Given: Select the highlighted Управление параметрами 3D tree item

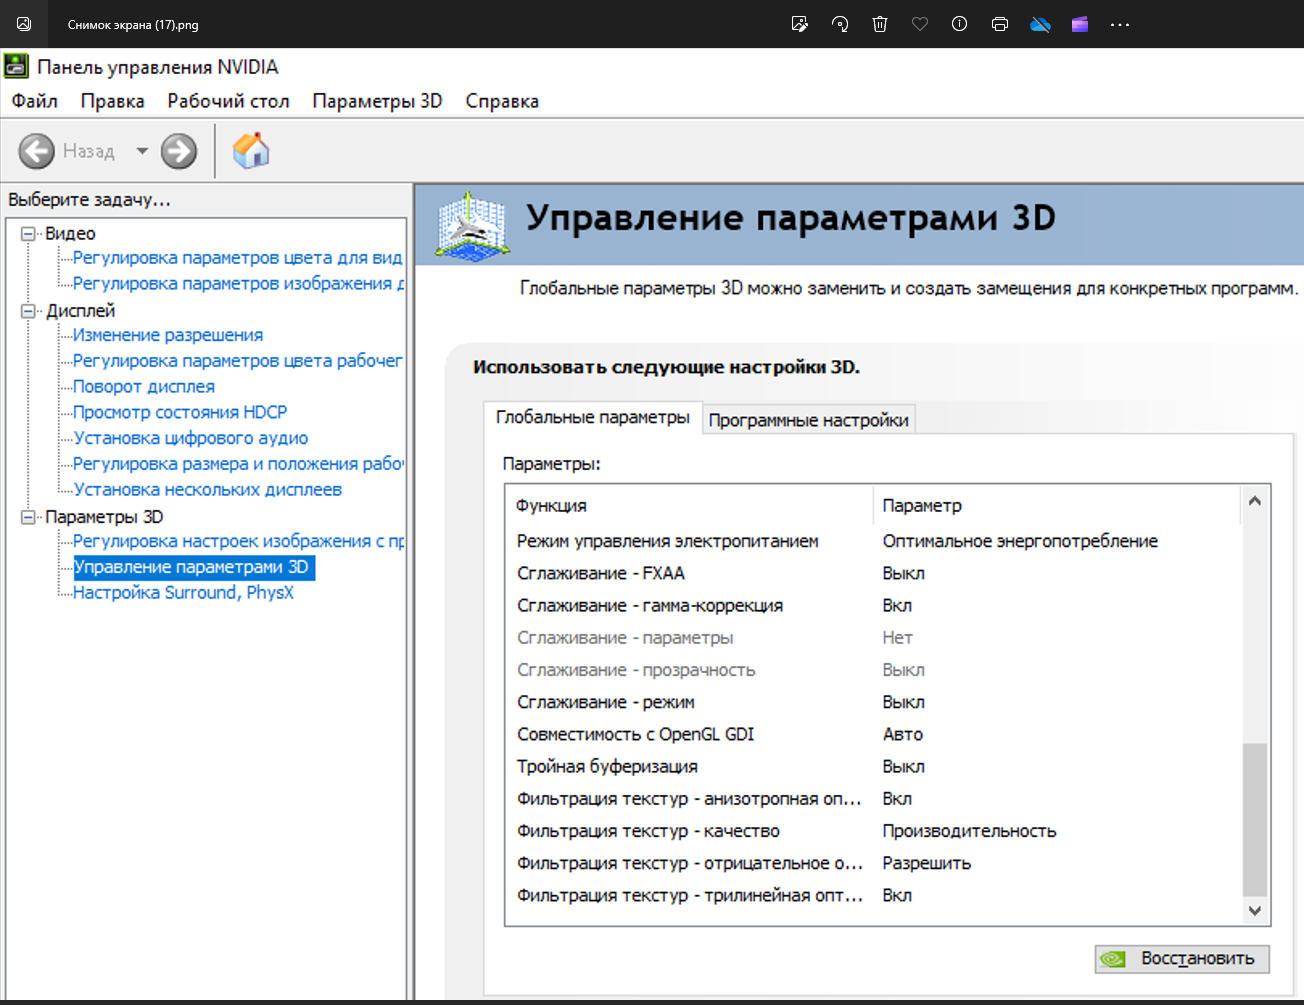Looking at the screenshot, I should coord(194,567).
